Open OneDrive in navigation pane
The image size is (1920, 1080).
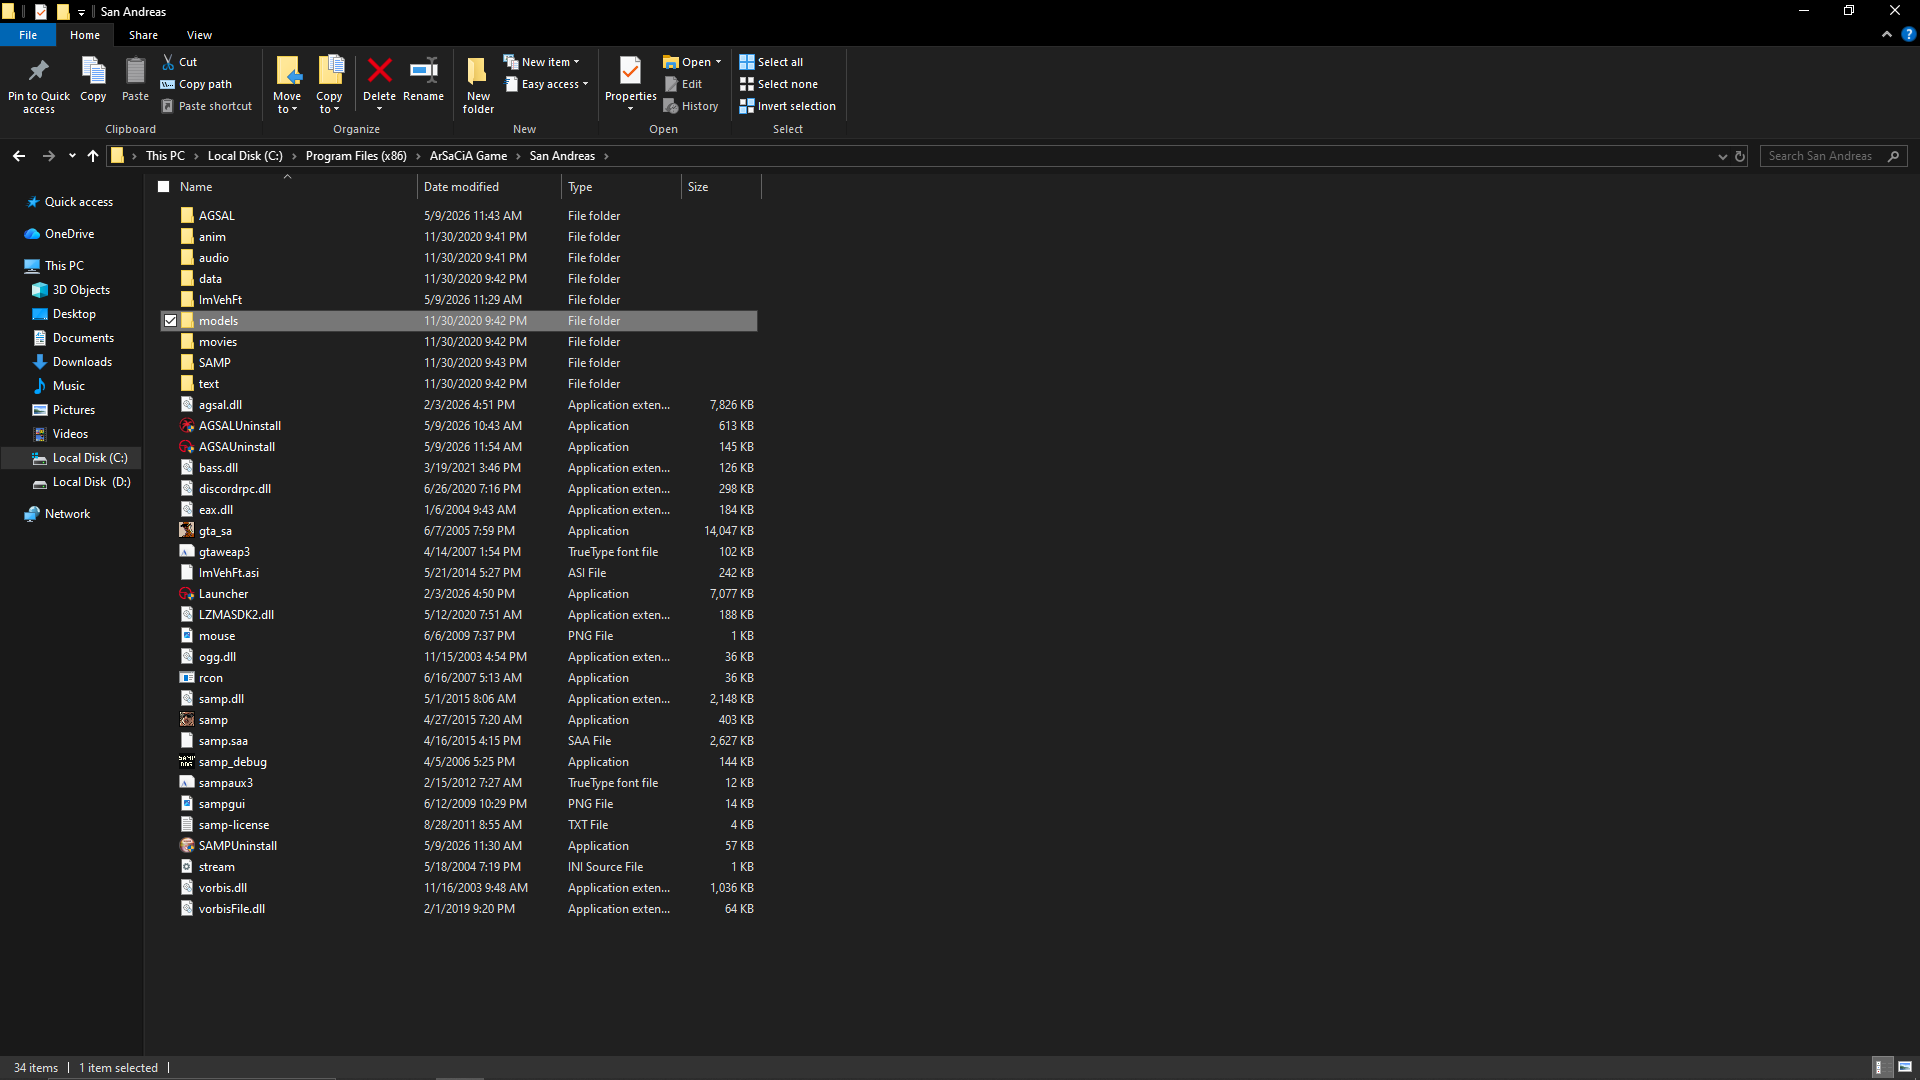(69, 234)
